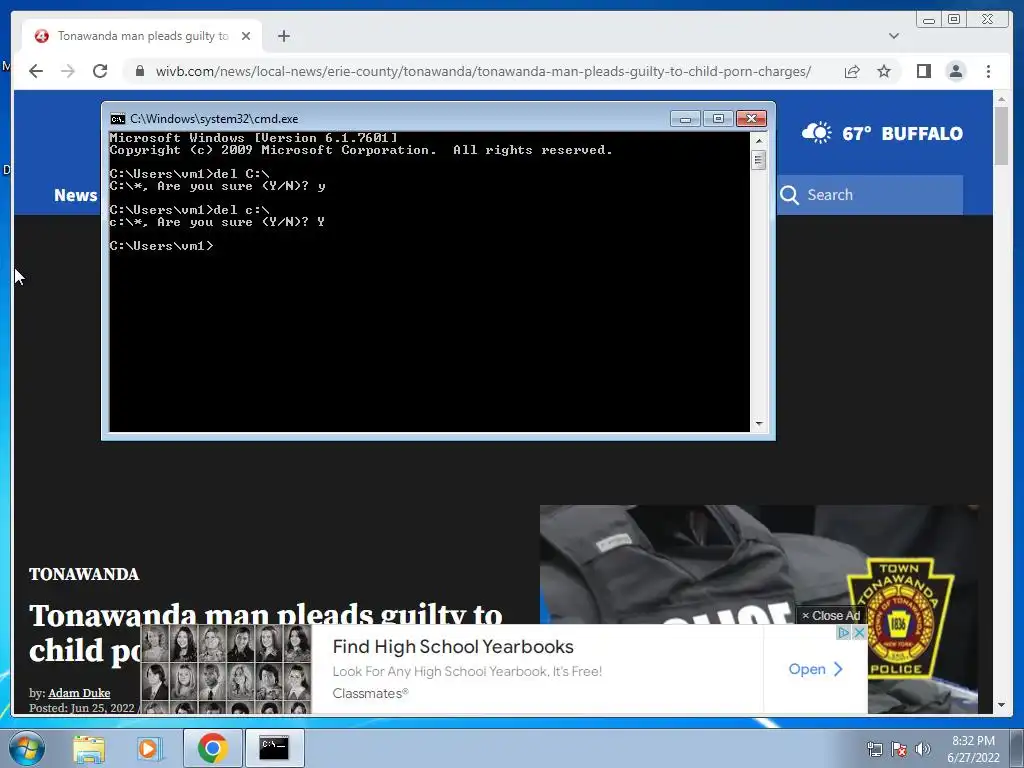View site info via the padlock icon
Screen dimensions: 1024x768
coord(140,71)
